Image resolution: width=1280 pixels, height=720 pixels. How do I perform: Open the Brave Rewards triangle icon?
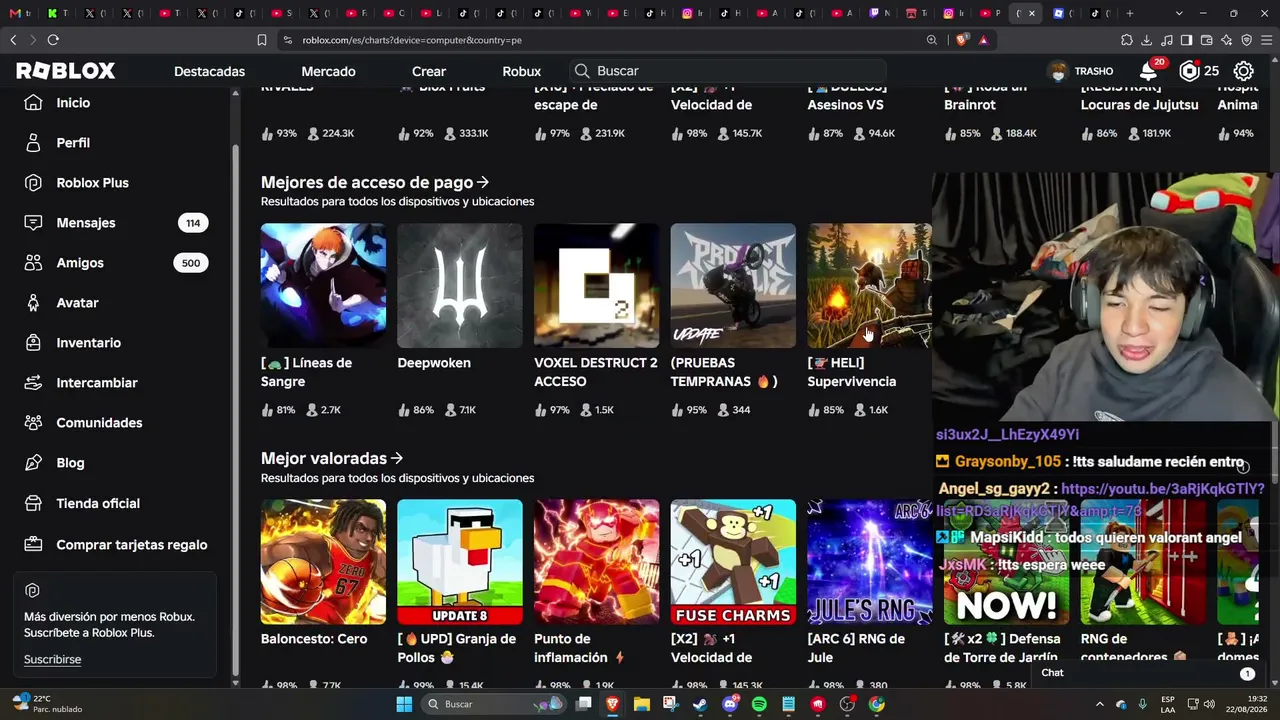pyautogui.click(x=984, y=40)
